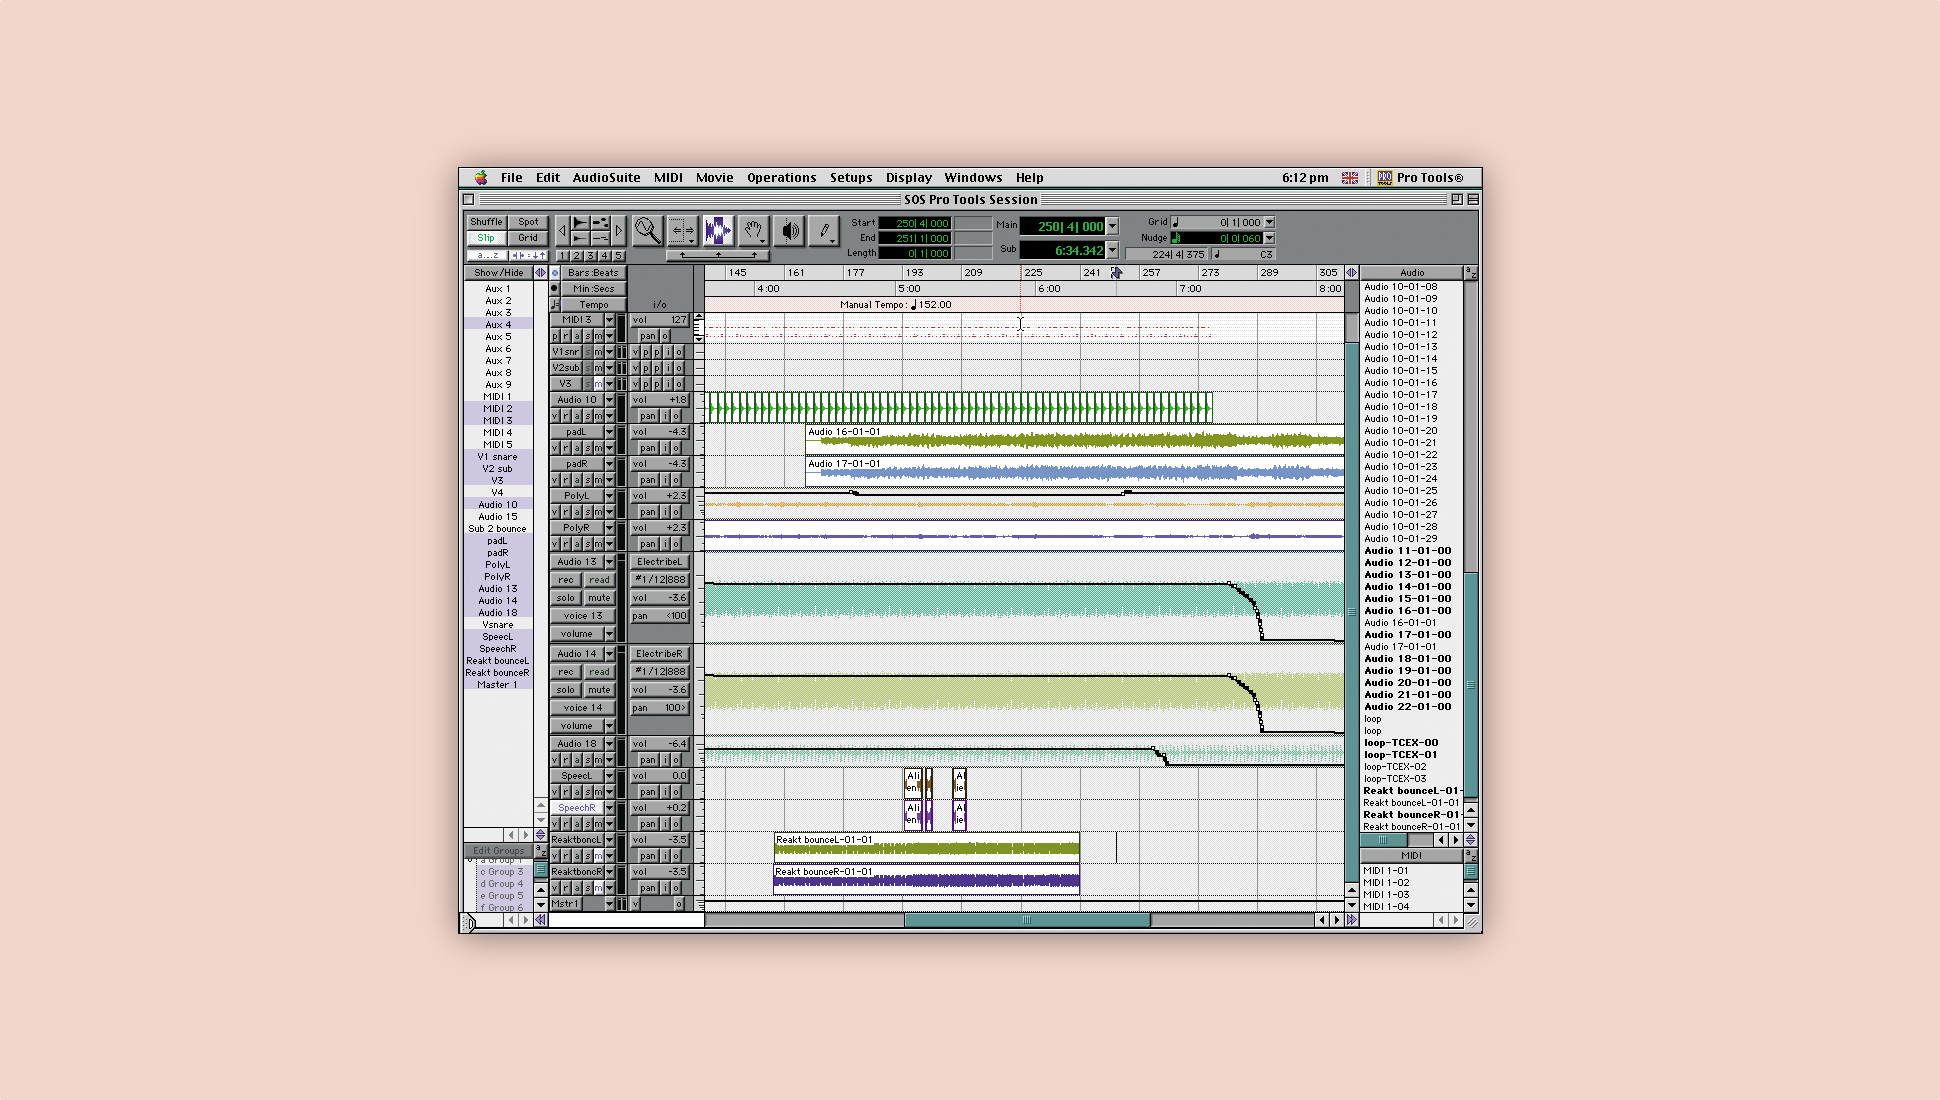Screen dimensions: 1940x1100
Task: Adjust Audio 13 vol -3.6 field
Action: [x=659, y=598]
